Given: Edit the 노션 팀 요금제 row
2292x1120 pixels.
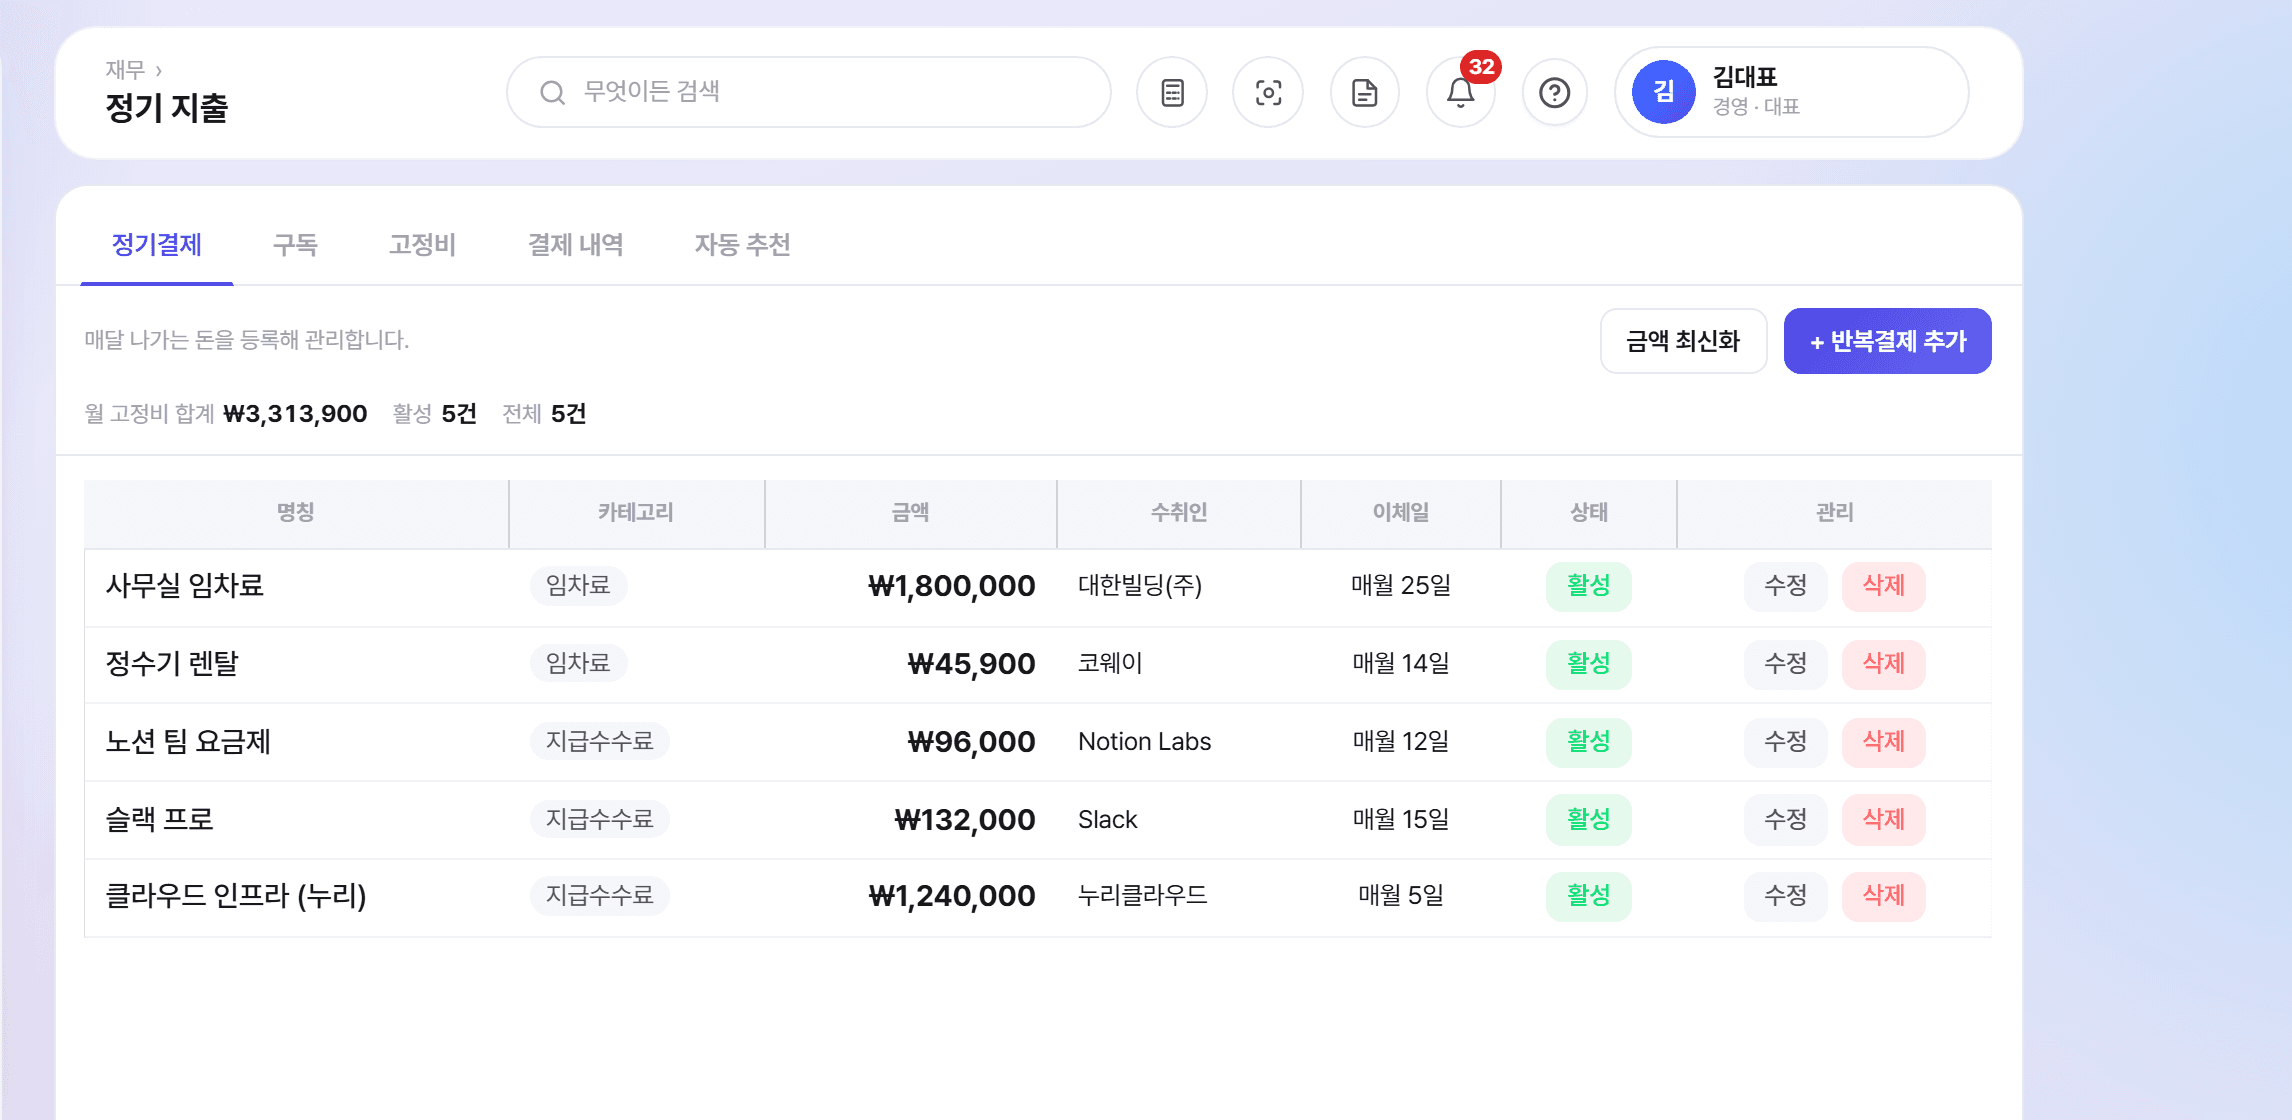Looking at the screenshot, I should (x=1786, y=742).
